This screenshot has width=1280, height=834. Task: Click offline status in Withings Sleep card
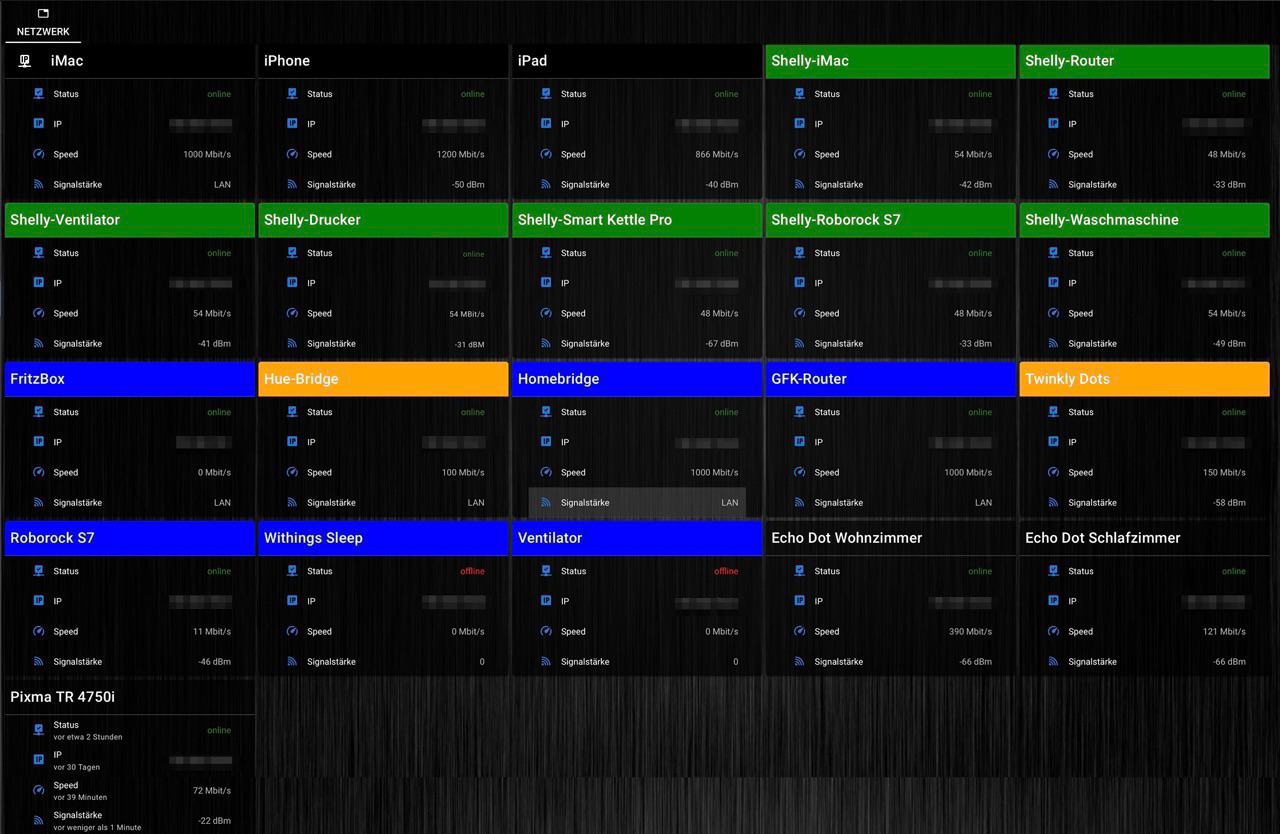point(472,571)
